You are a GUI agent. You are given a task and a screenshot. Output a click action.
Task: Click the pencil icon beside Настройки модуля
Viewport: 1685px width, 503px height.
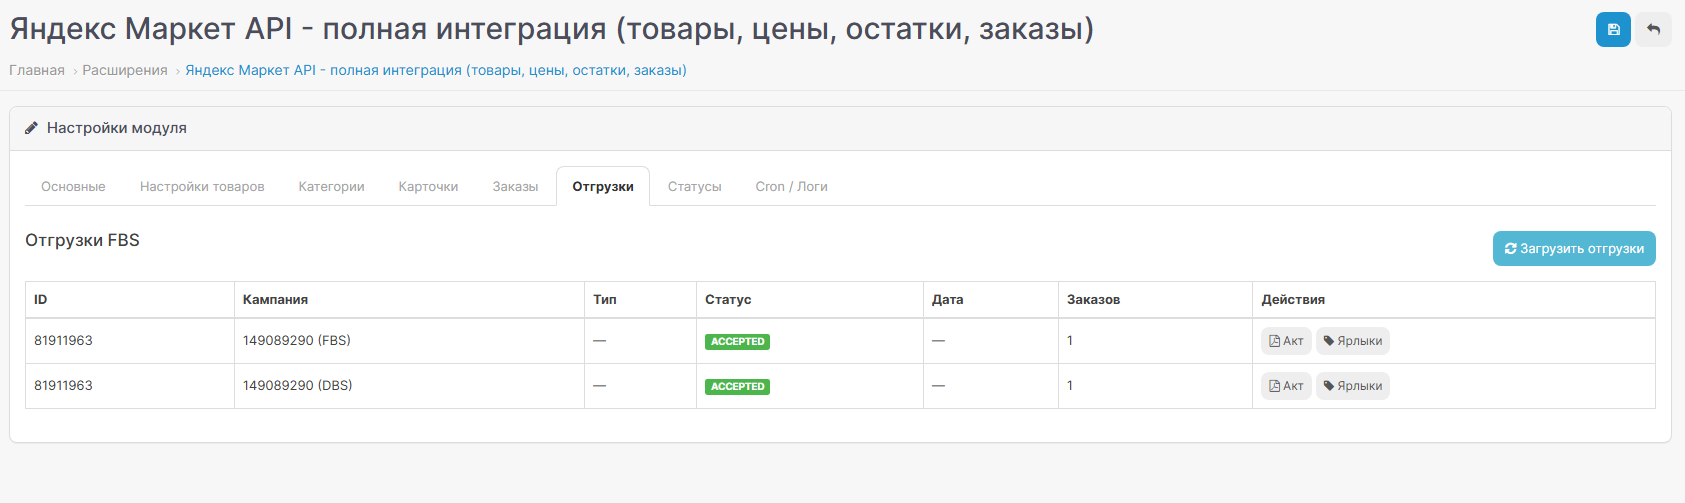(x=32, y=128)
